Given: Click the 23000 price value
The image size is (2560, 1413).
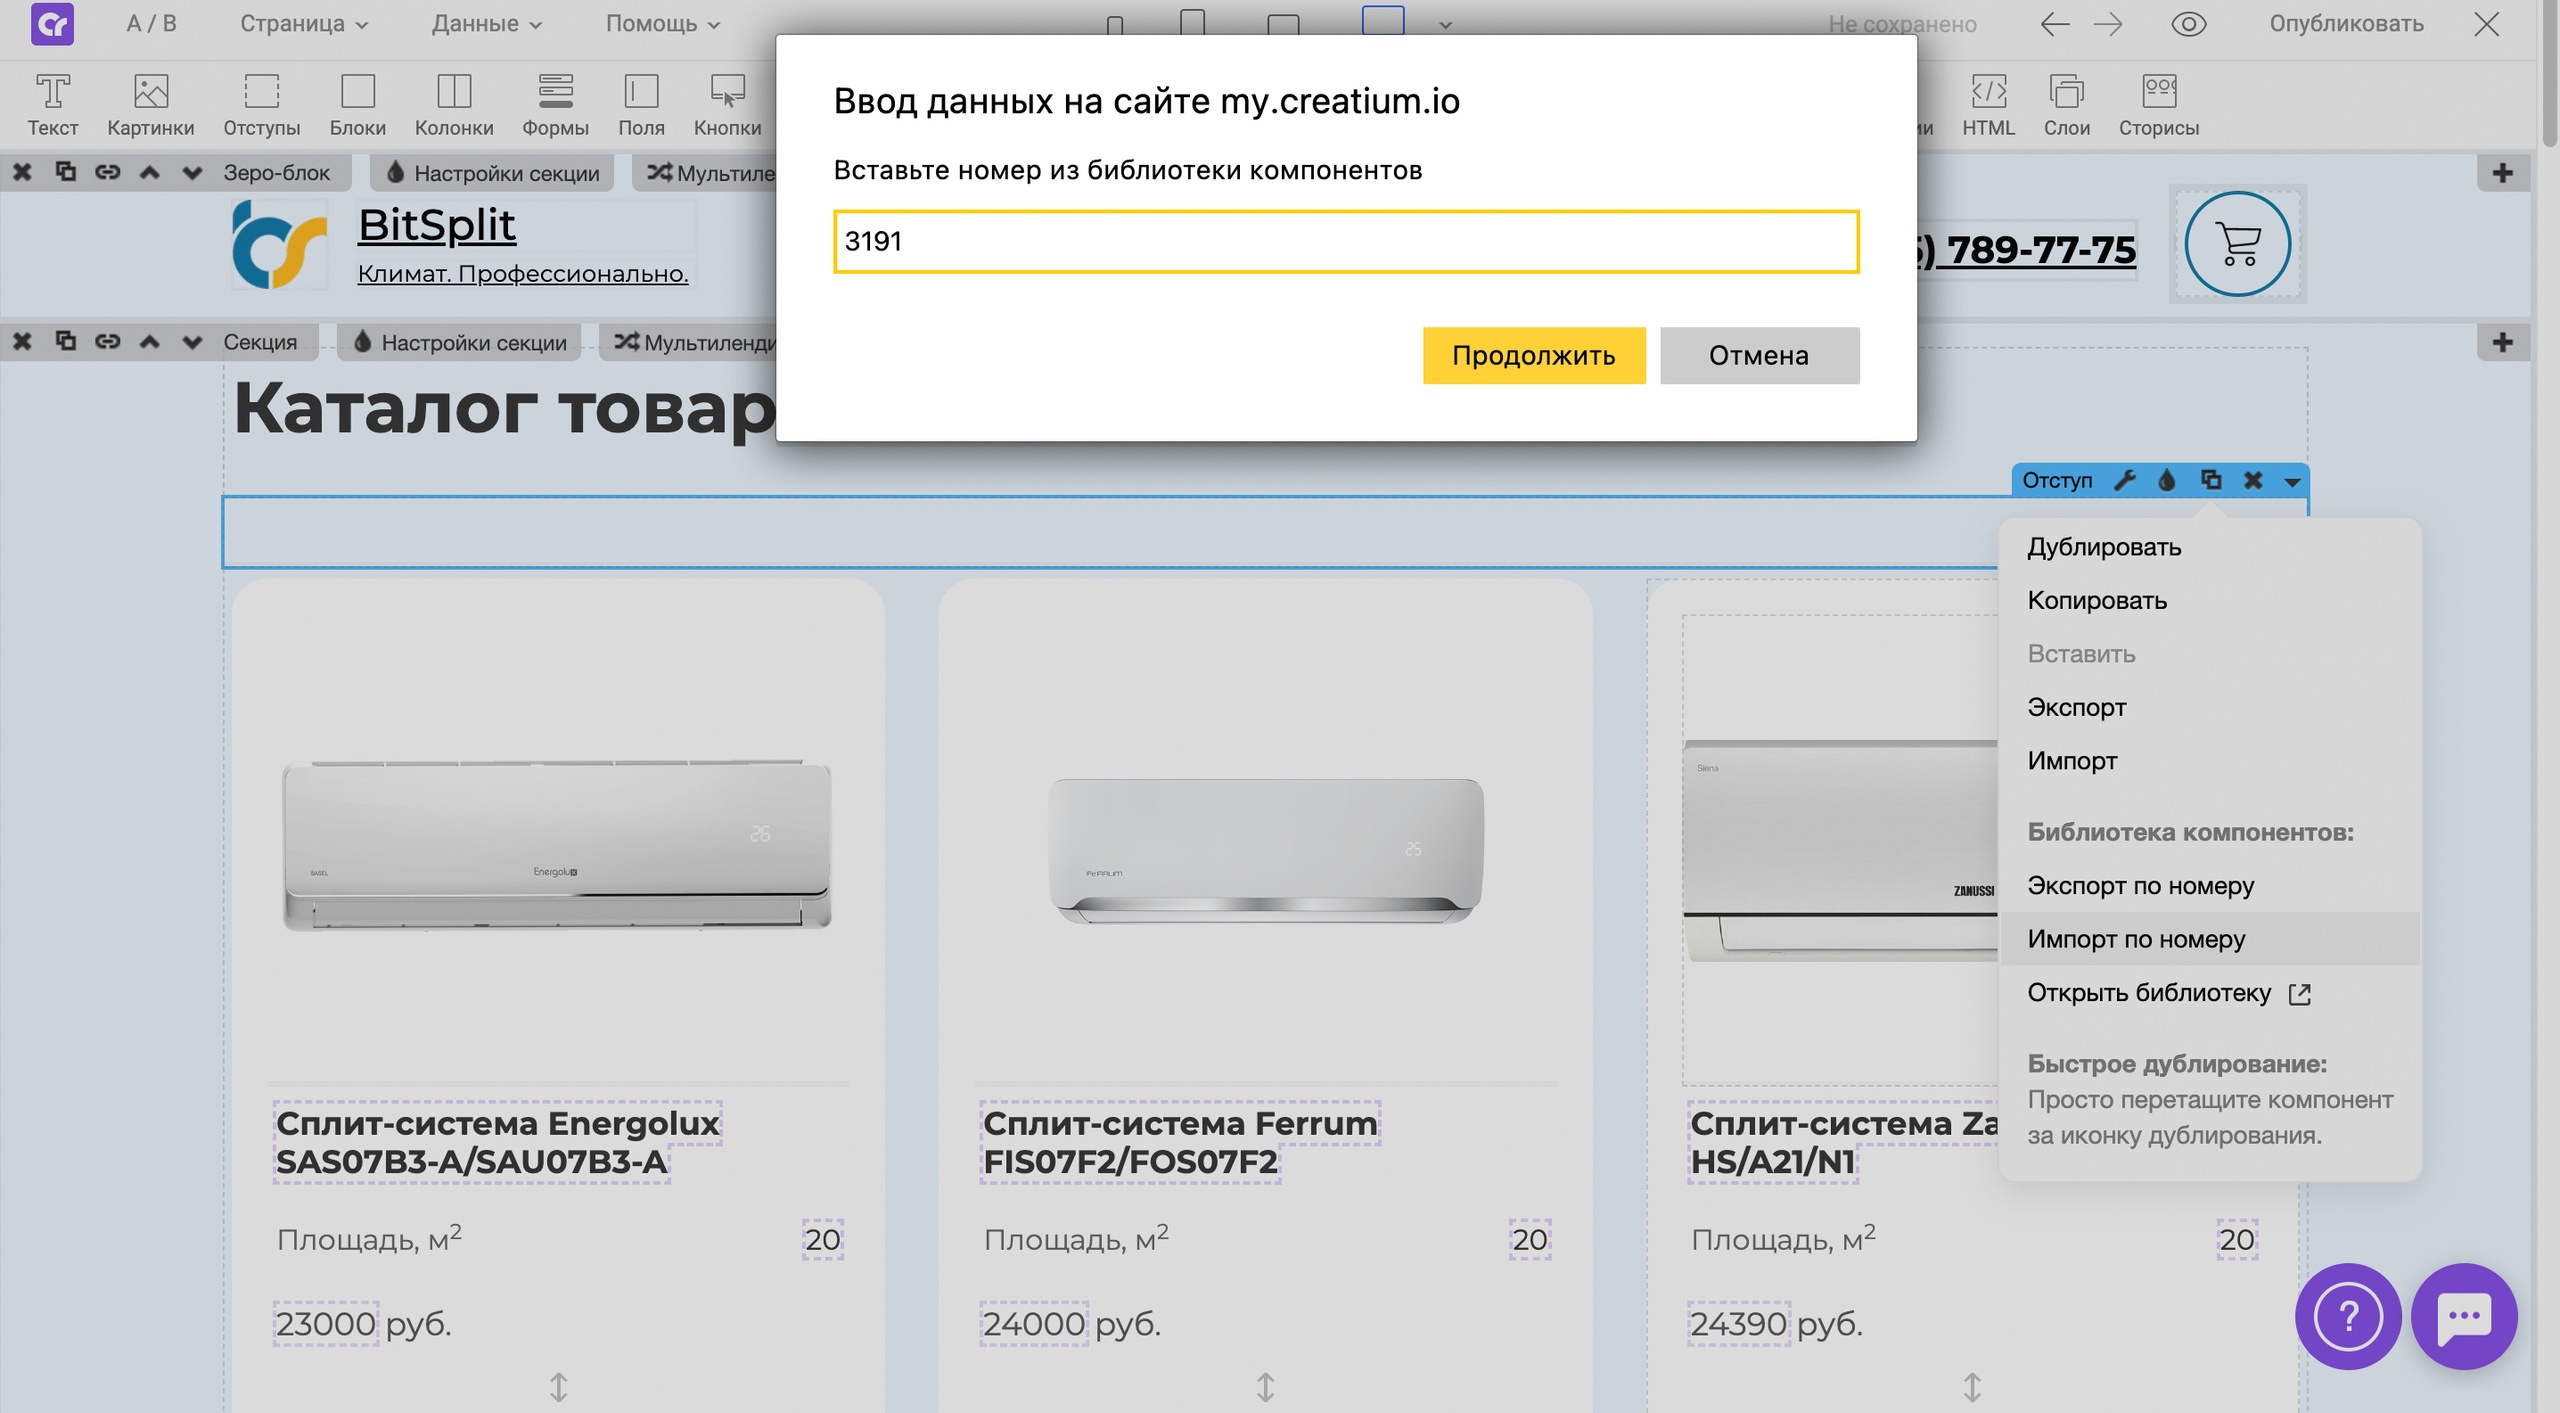Looking at the screenshot, I should tap(326, 1323).
